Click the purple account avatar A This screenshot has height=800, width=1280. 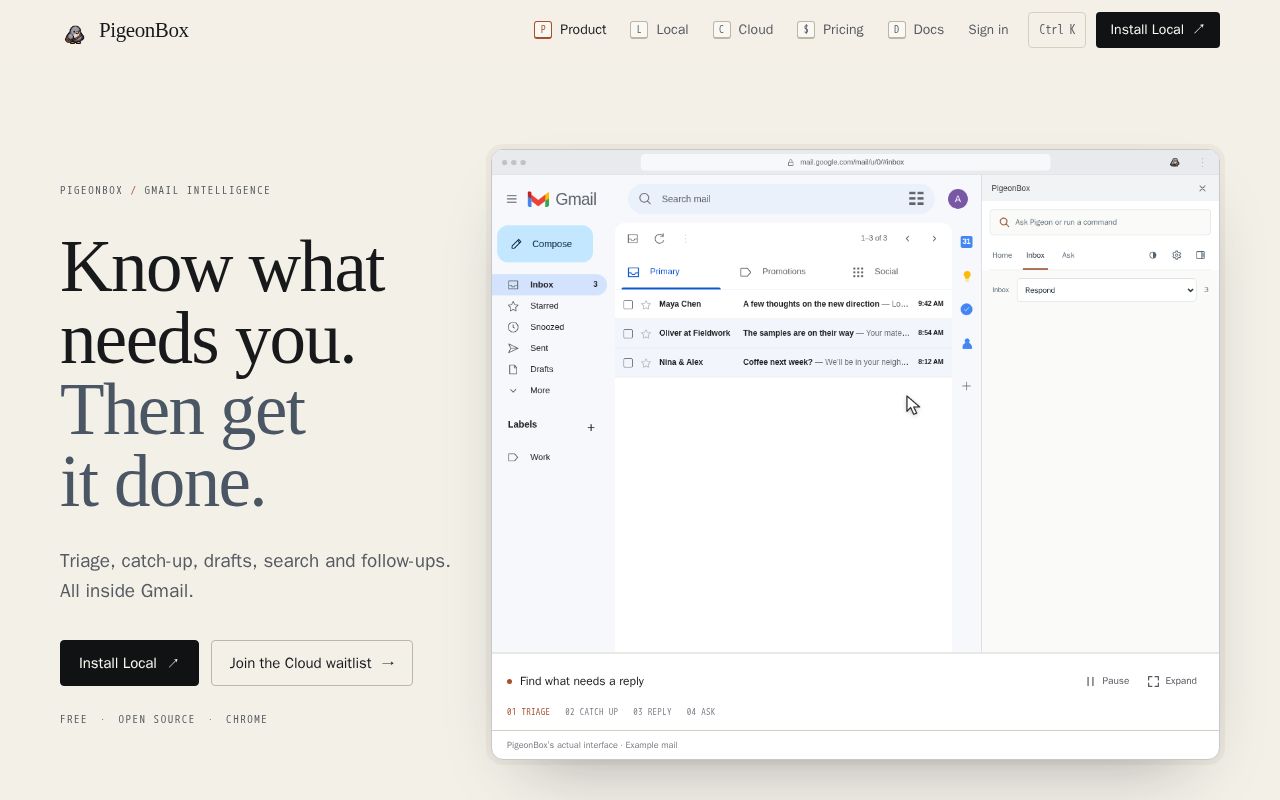click(x=958, y=199)
